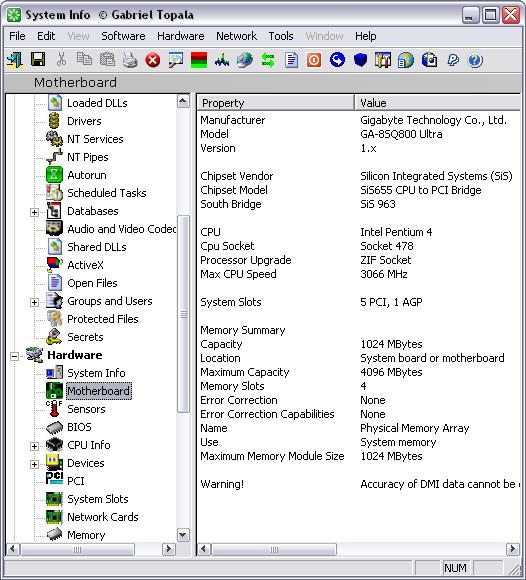
Task: Click the PayPal P toolbar icon
Action: (453, 60)
